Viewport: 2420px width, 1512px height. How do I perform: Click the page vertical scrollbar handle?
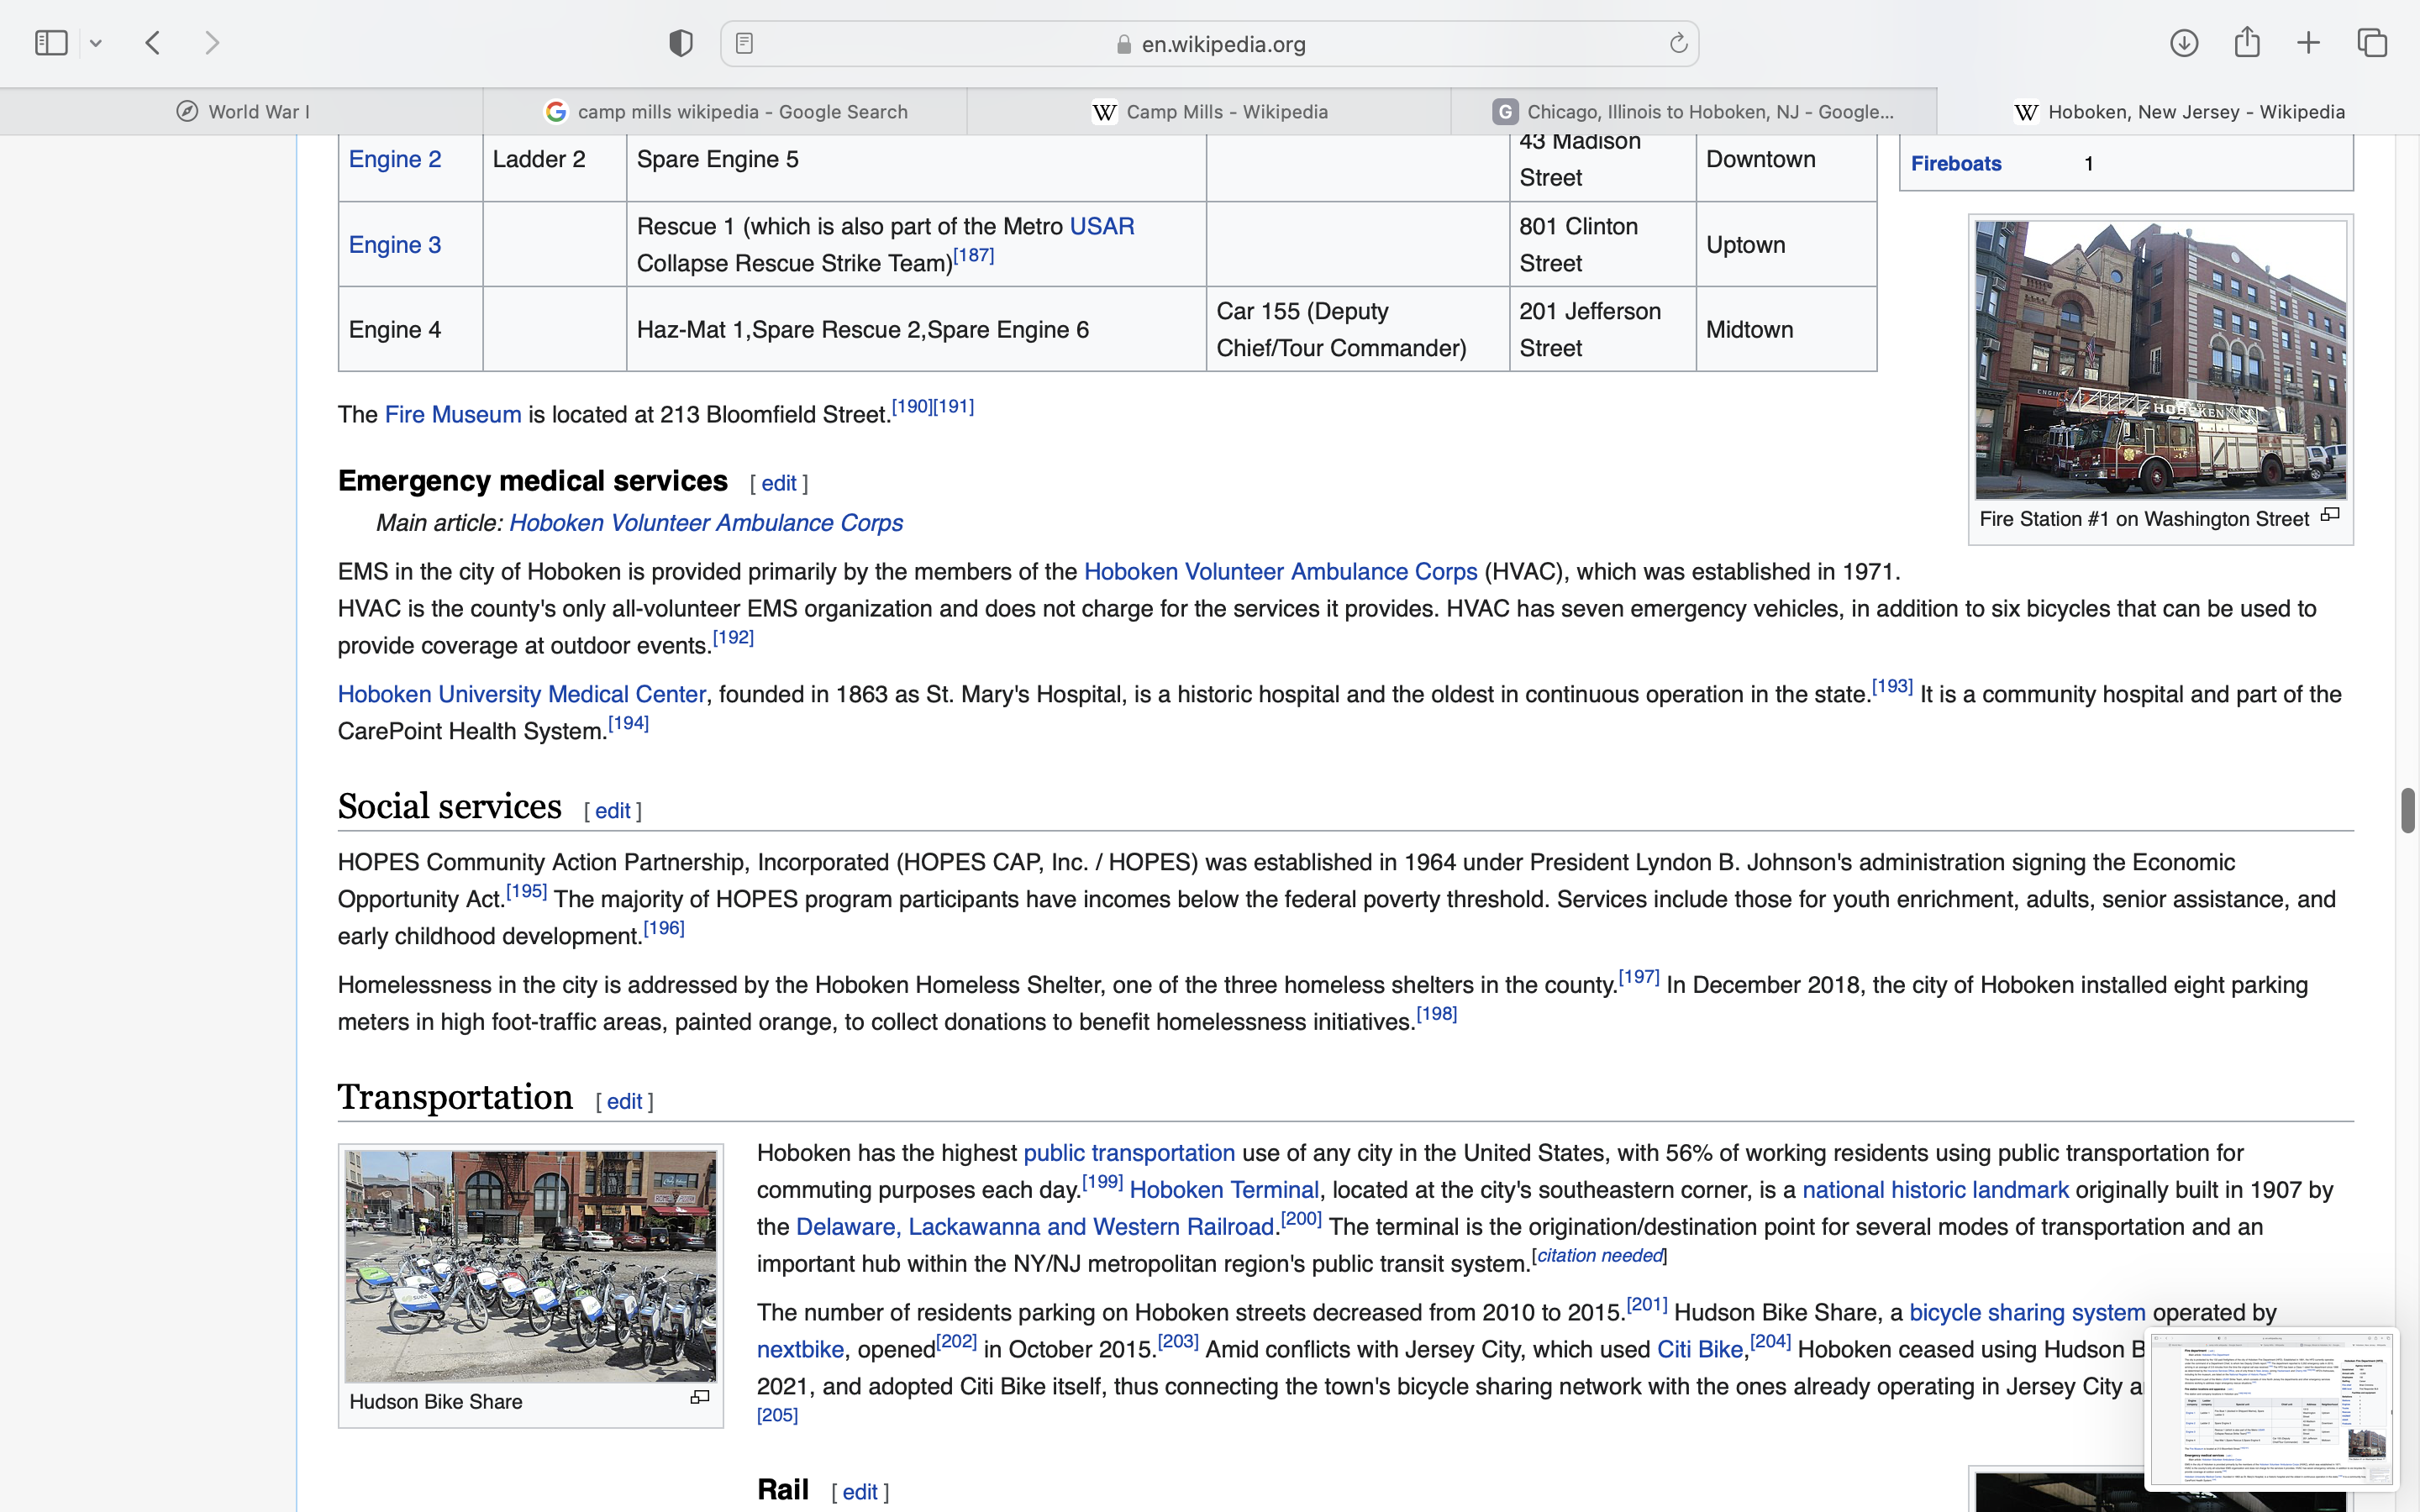2407,810
